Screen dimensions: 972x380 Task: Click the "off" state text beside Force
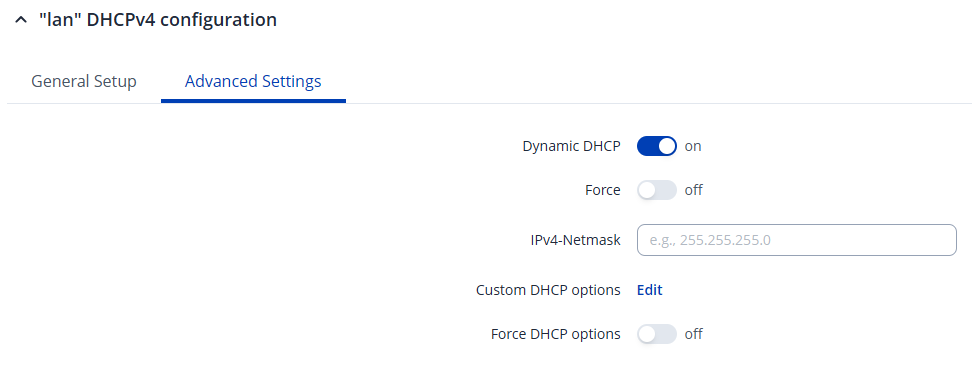[x=694, y=190]
